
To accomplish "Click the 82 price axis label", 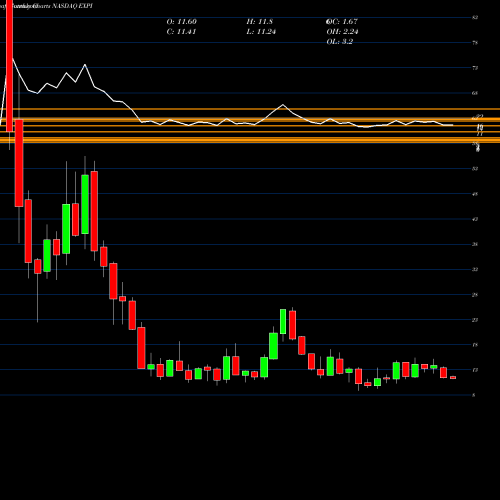I will click(x=475, y=17).
